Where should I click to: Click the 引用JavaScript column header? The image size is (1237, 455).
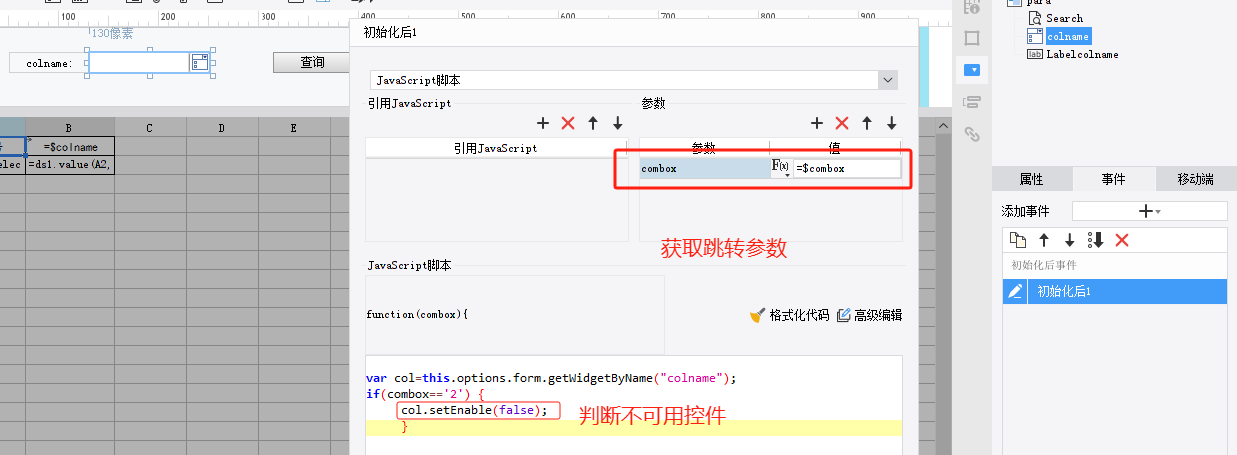click(x=496, y=148)
